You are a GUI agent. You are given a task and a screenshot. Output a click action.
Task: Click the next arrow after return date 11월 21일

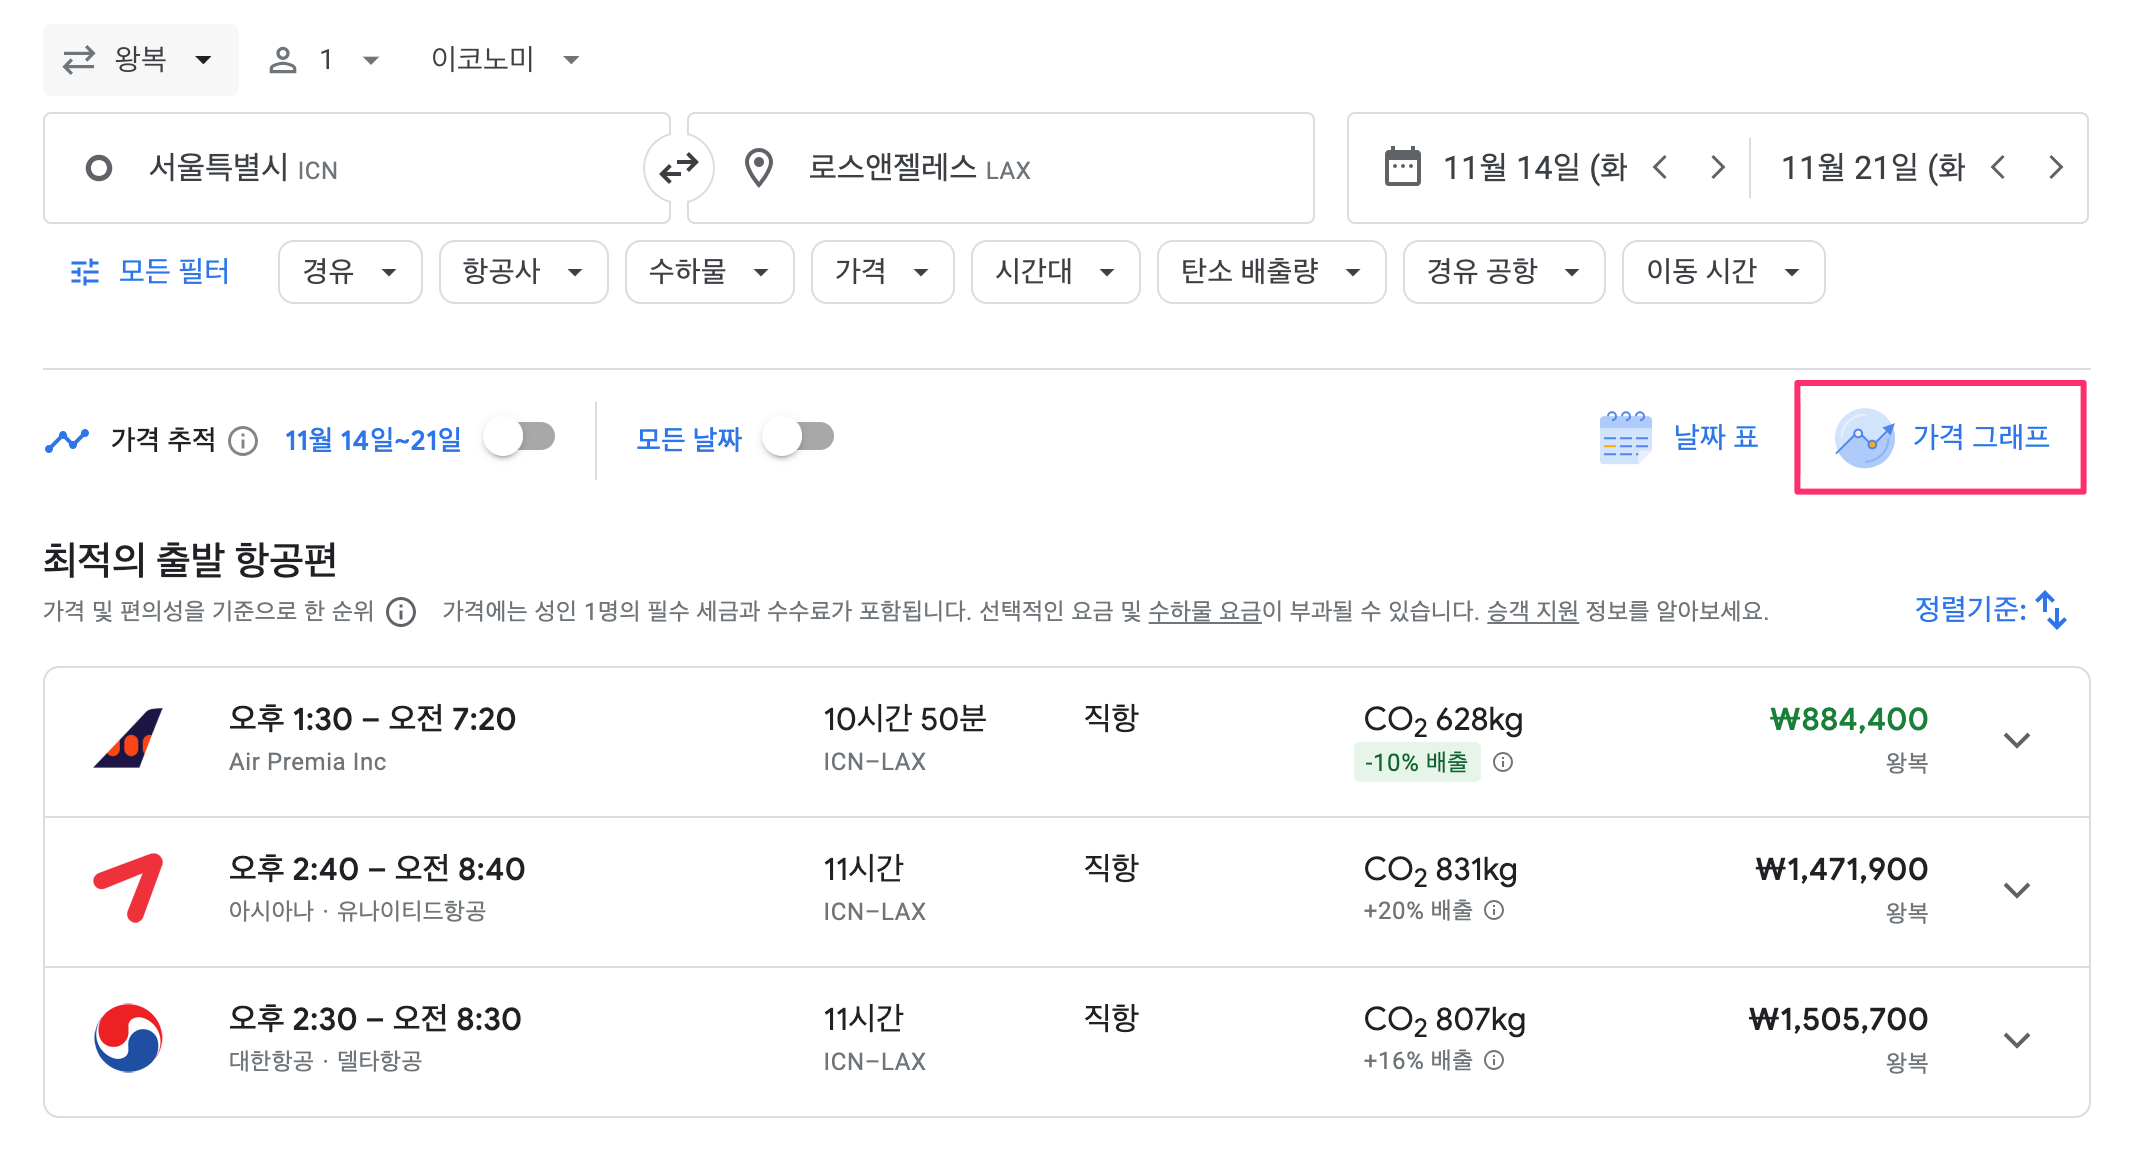(2056, 167)
